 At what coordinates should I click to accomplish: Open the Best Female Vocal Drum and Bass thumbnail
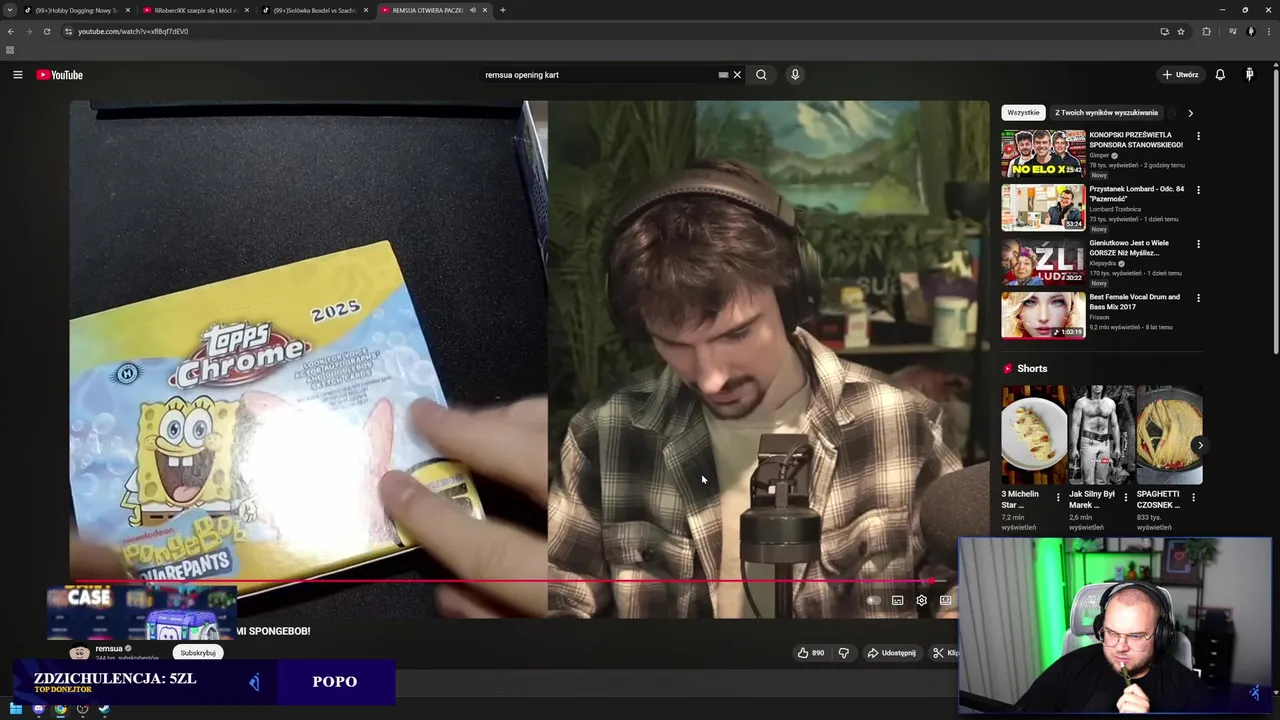tap(1043, 315)
